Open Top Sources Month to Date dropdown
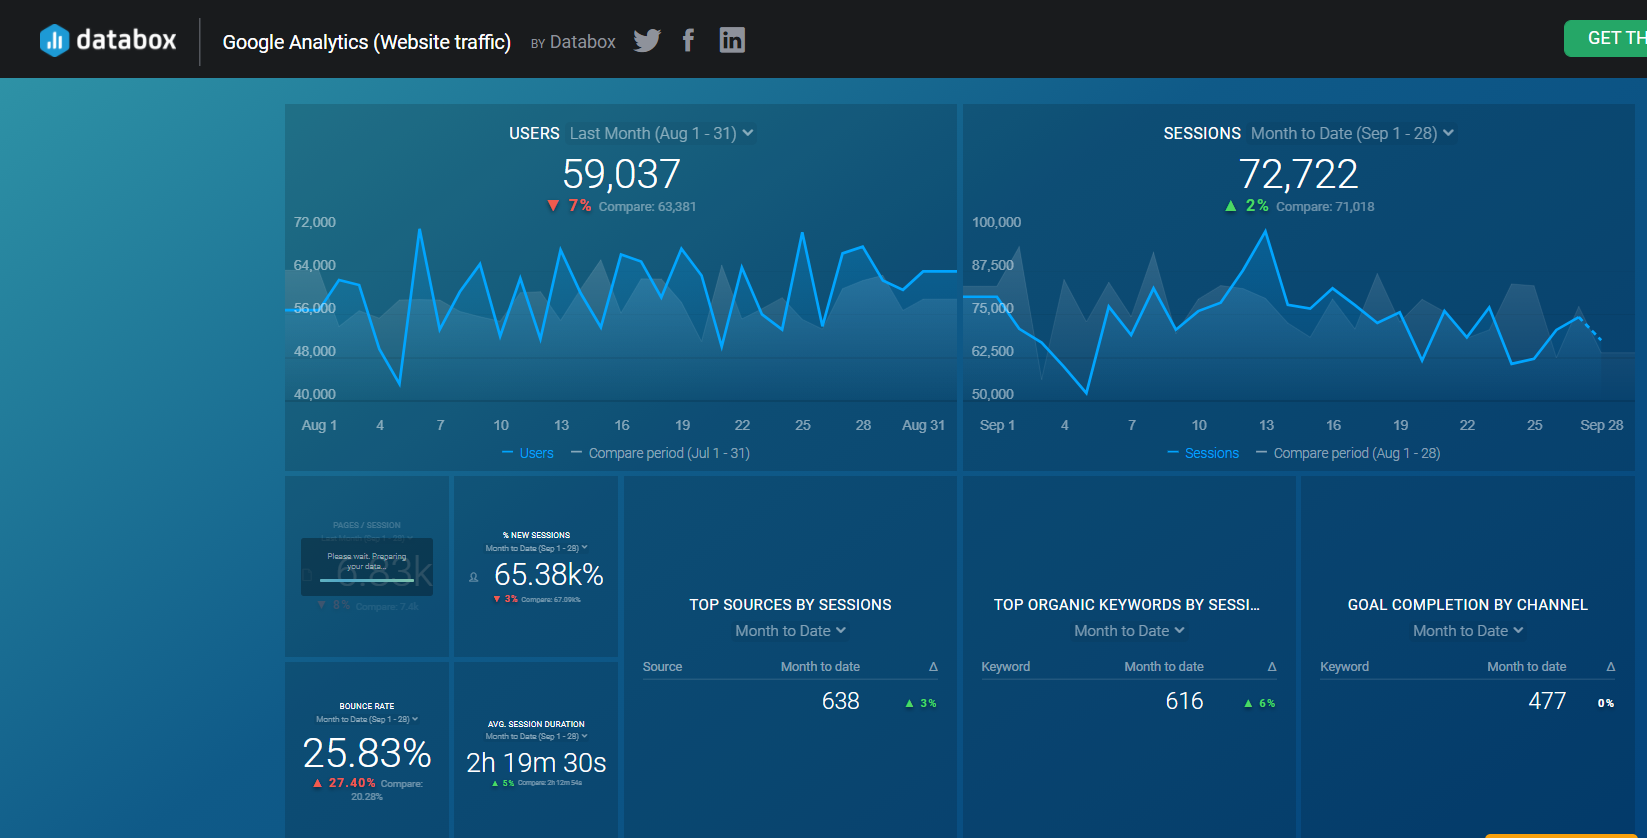This screenshot has height=838, width=1647. pyautogui.click(x=790, y=631)
